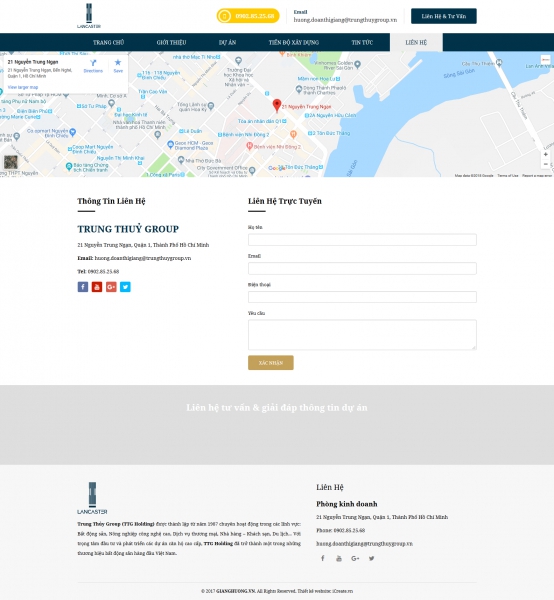
Task: Click the contact info email address link
Action: point(143,258)
